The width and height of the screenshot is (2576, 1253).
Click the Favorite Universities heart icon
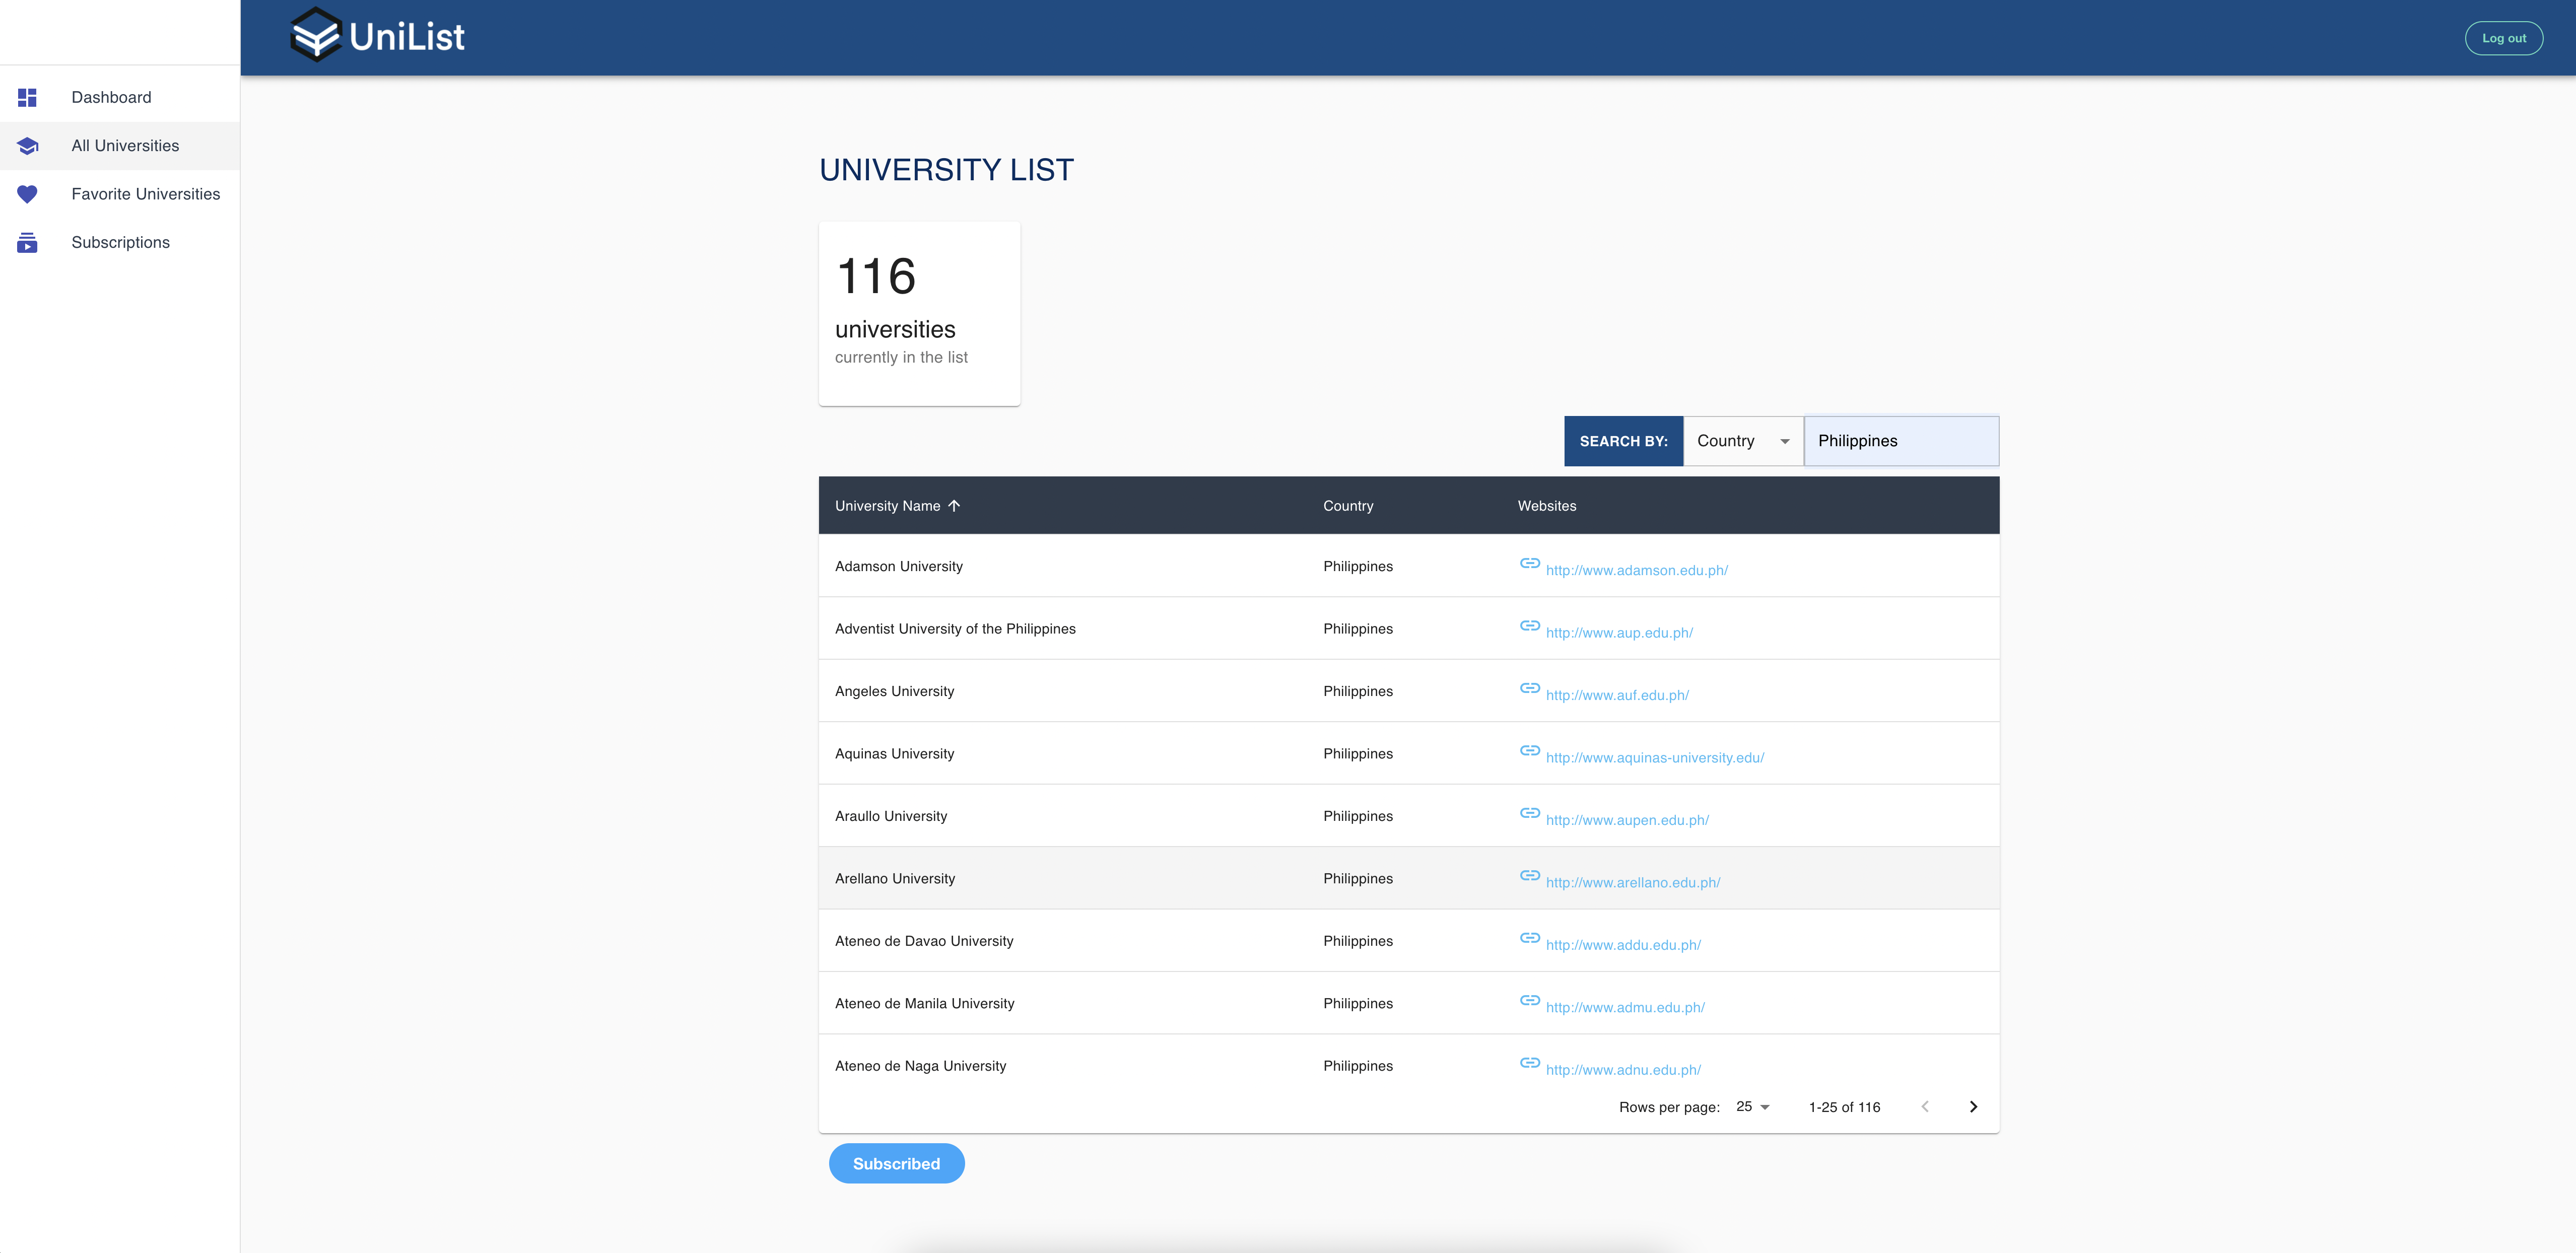(x=27, y=194)
